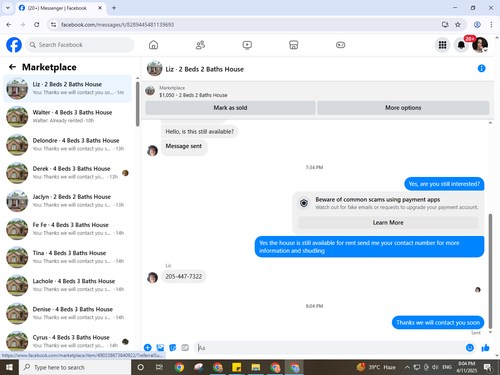The height and width of the screenshot is (375, 500).
Task: Open the emoji picker in message box
Action: click(x=470, y=348)
